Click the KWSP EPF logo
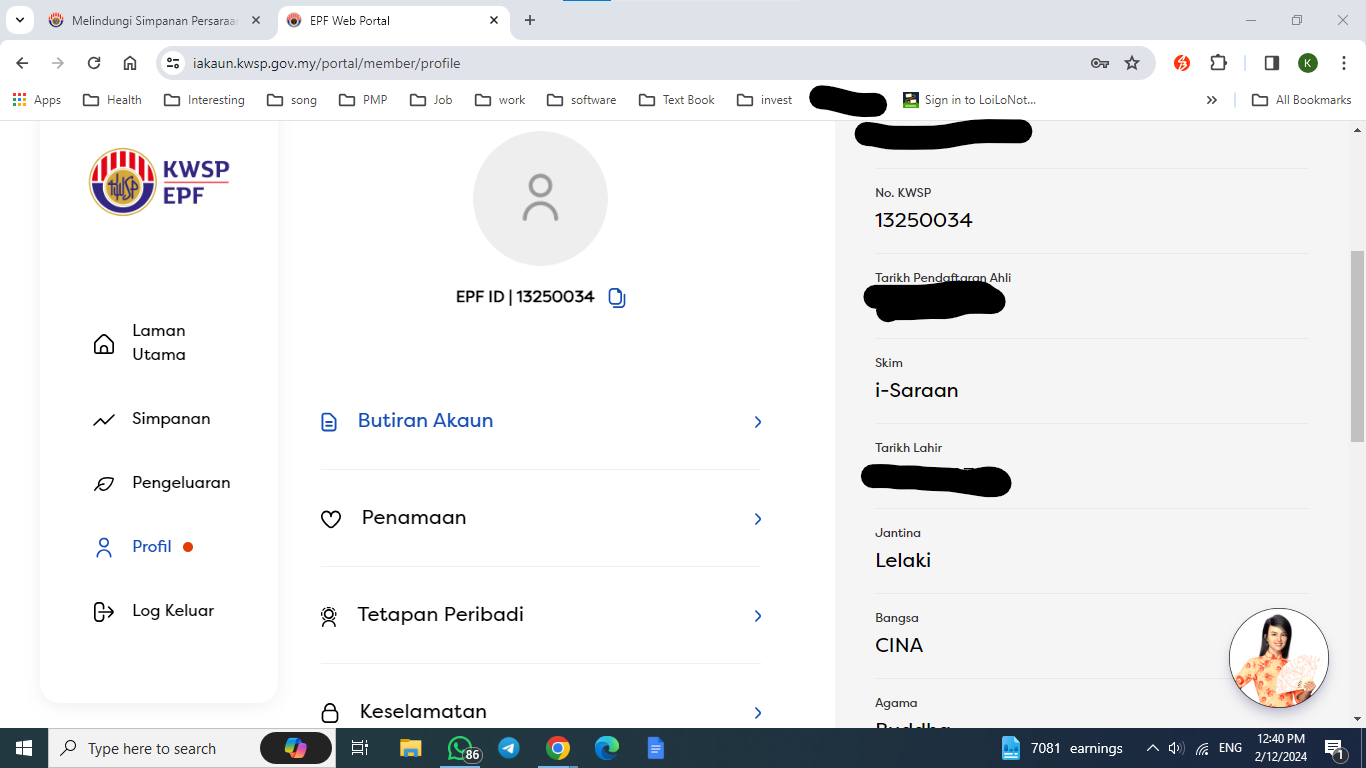This screenshot has width=1366, height=768. click(x=159, y=182)
